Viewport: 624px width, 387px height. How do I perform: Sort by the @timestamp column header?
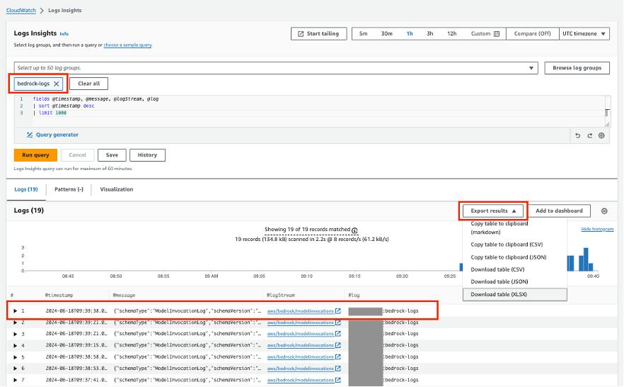click(x=59, y=295)
